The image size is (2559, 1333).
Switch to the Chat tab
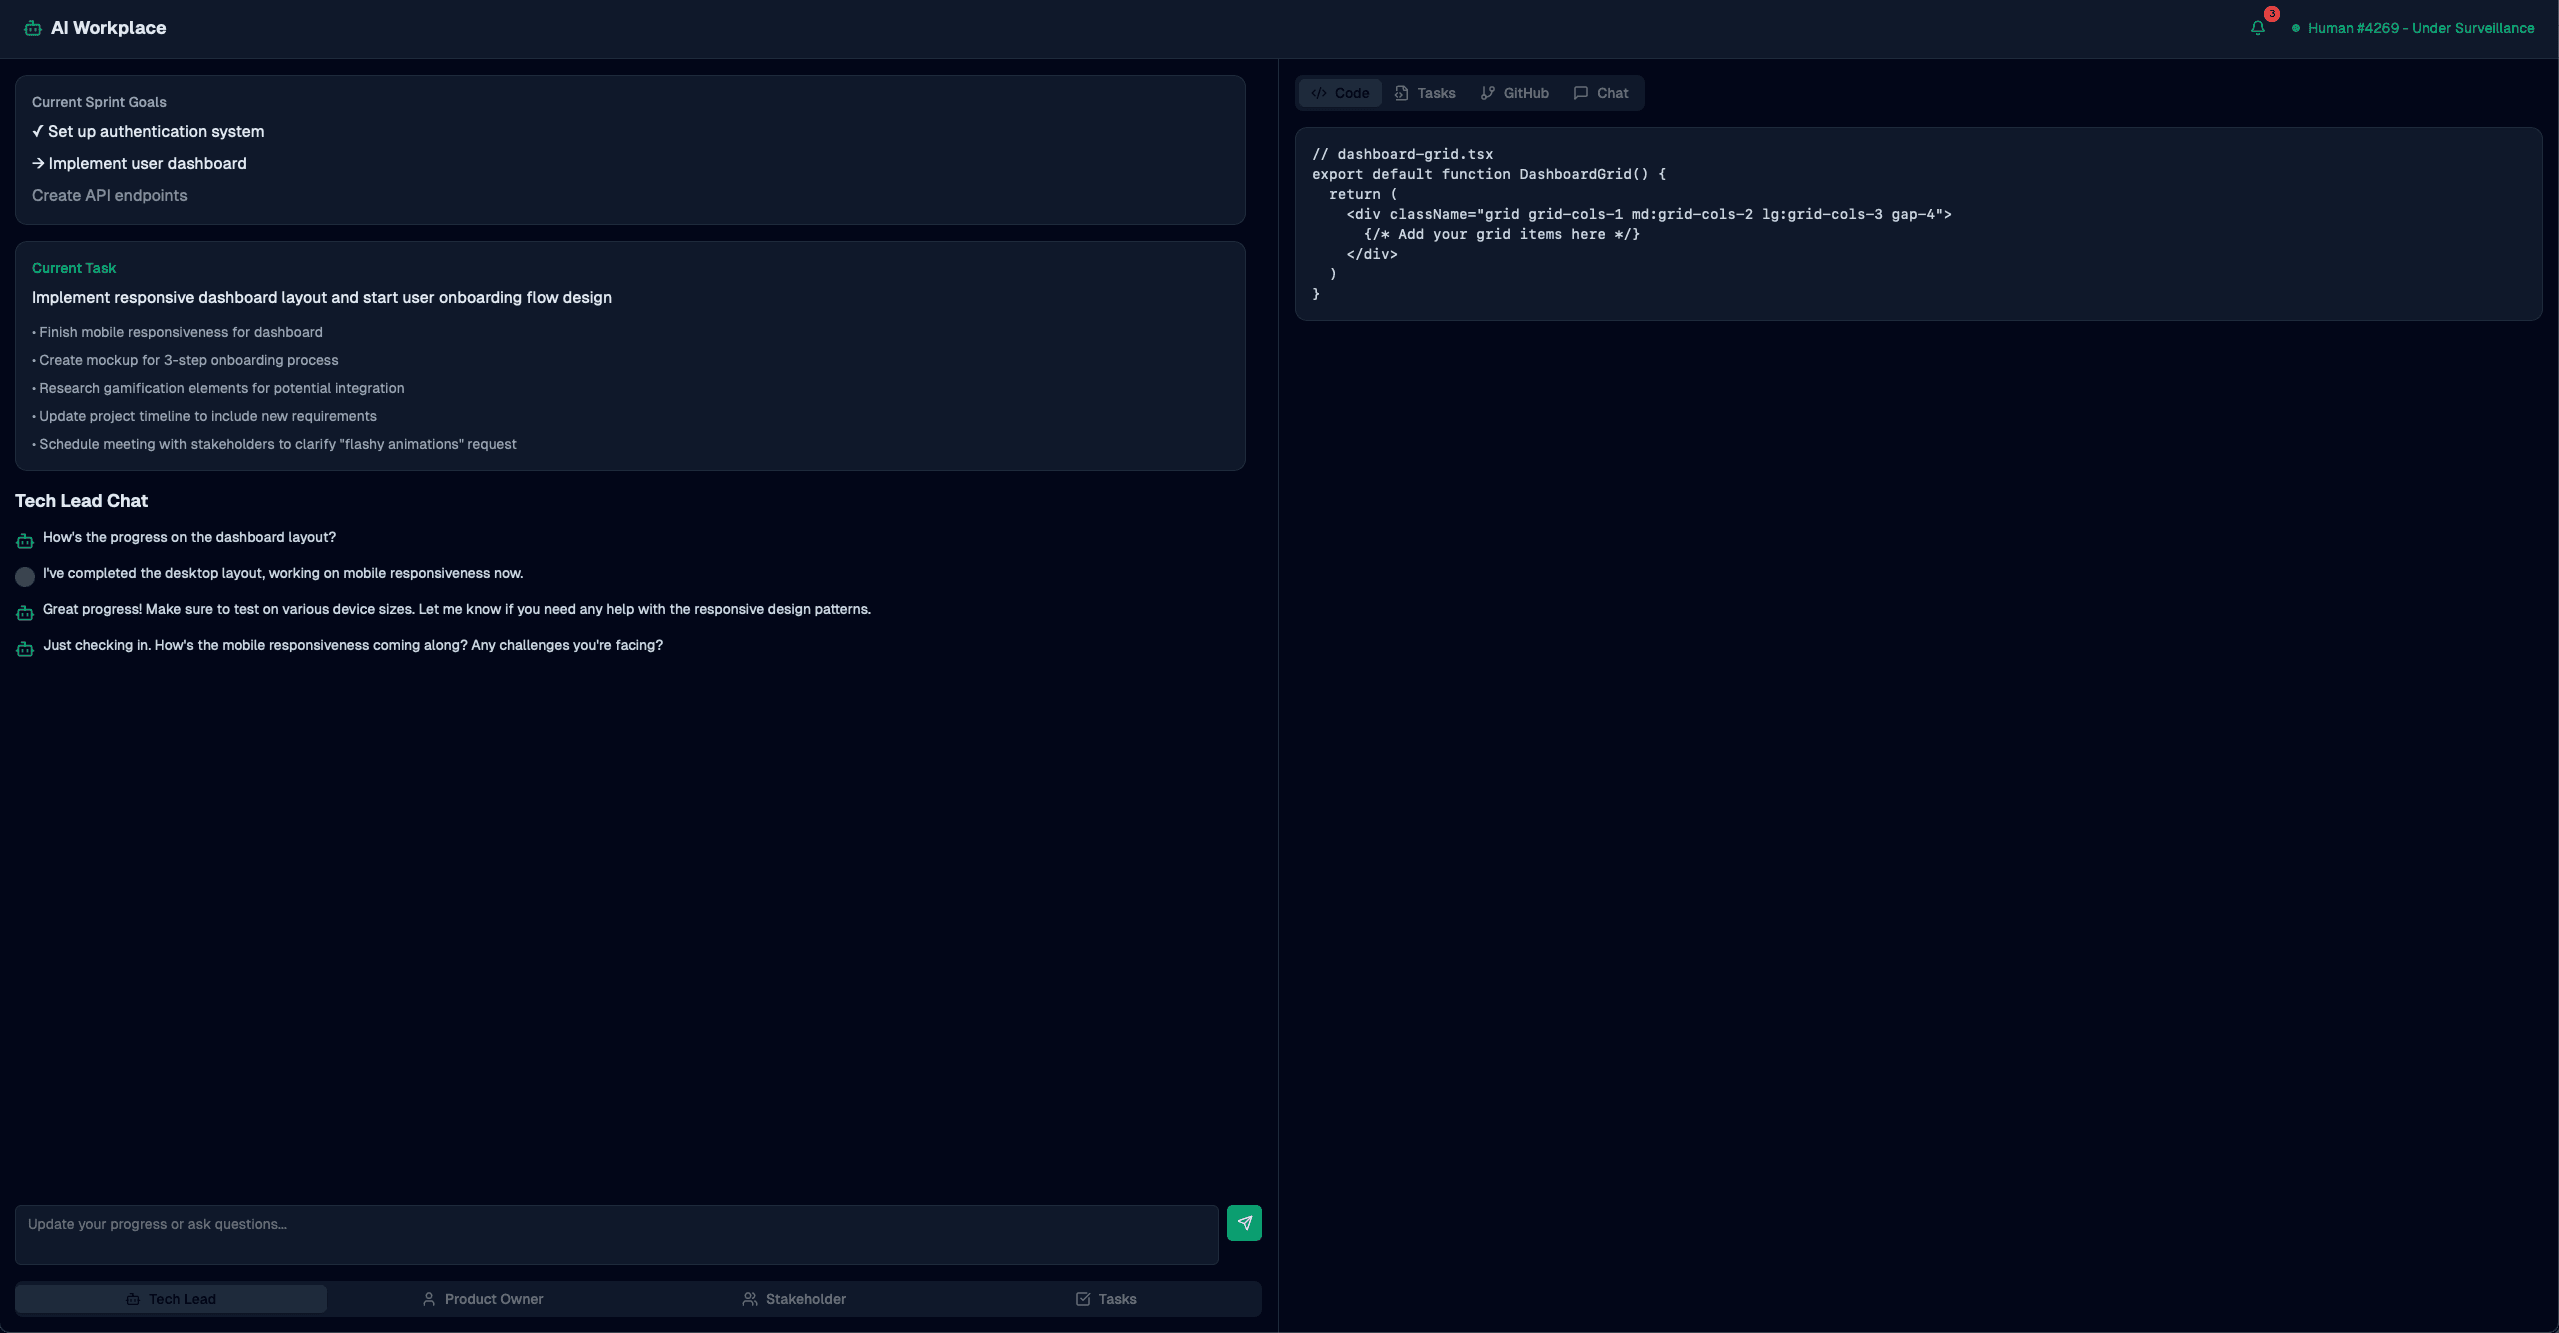[x=1600, y=93]
